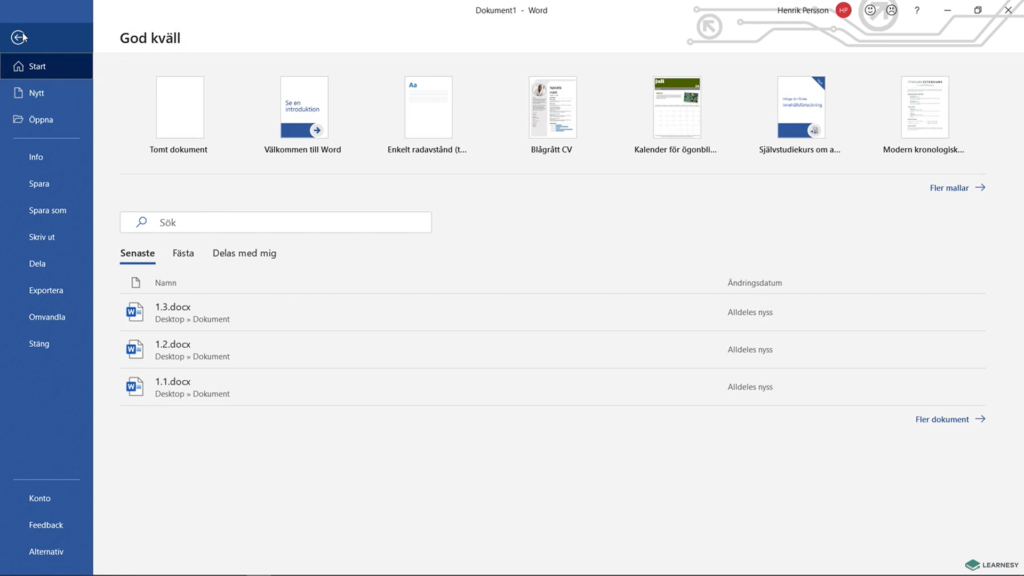Open the 1.3.docx file name

173,307
